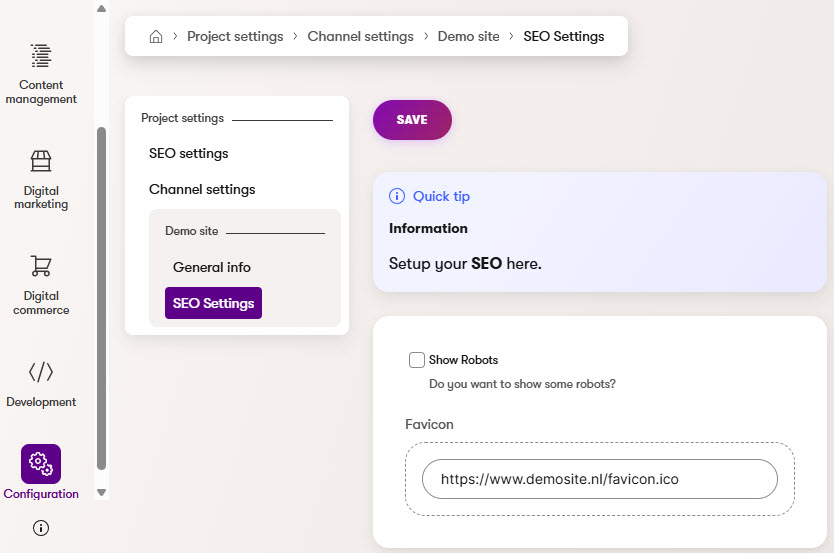Click the Project settings panel heading
This screenshot has height=553, width=834.
click(x=182, y=118)
